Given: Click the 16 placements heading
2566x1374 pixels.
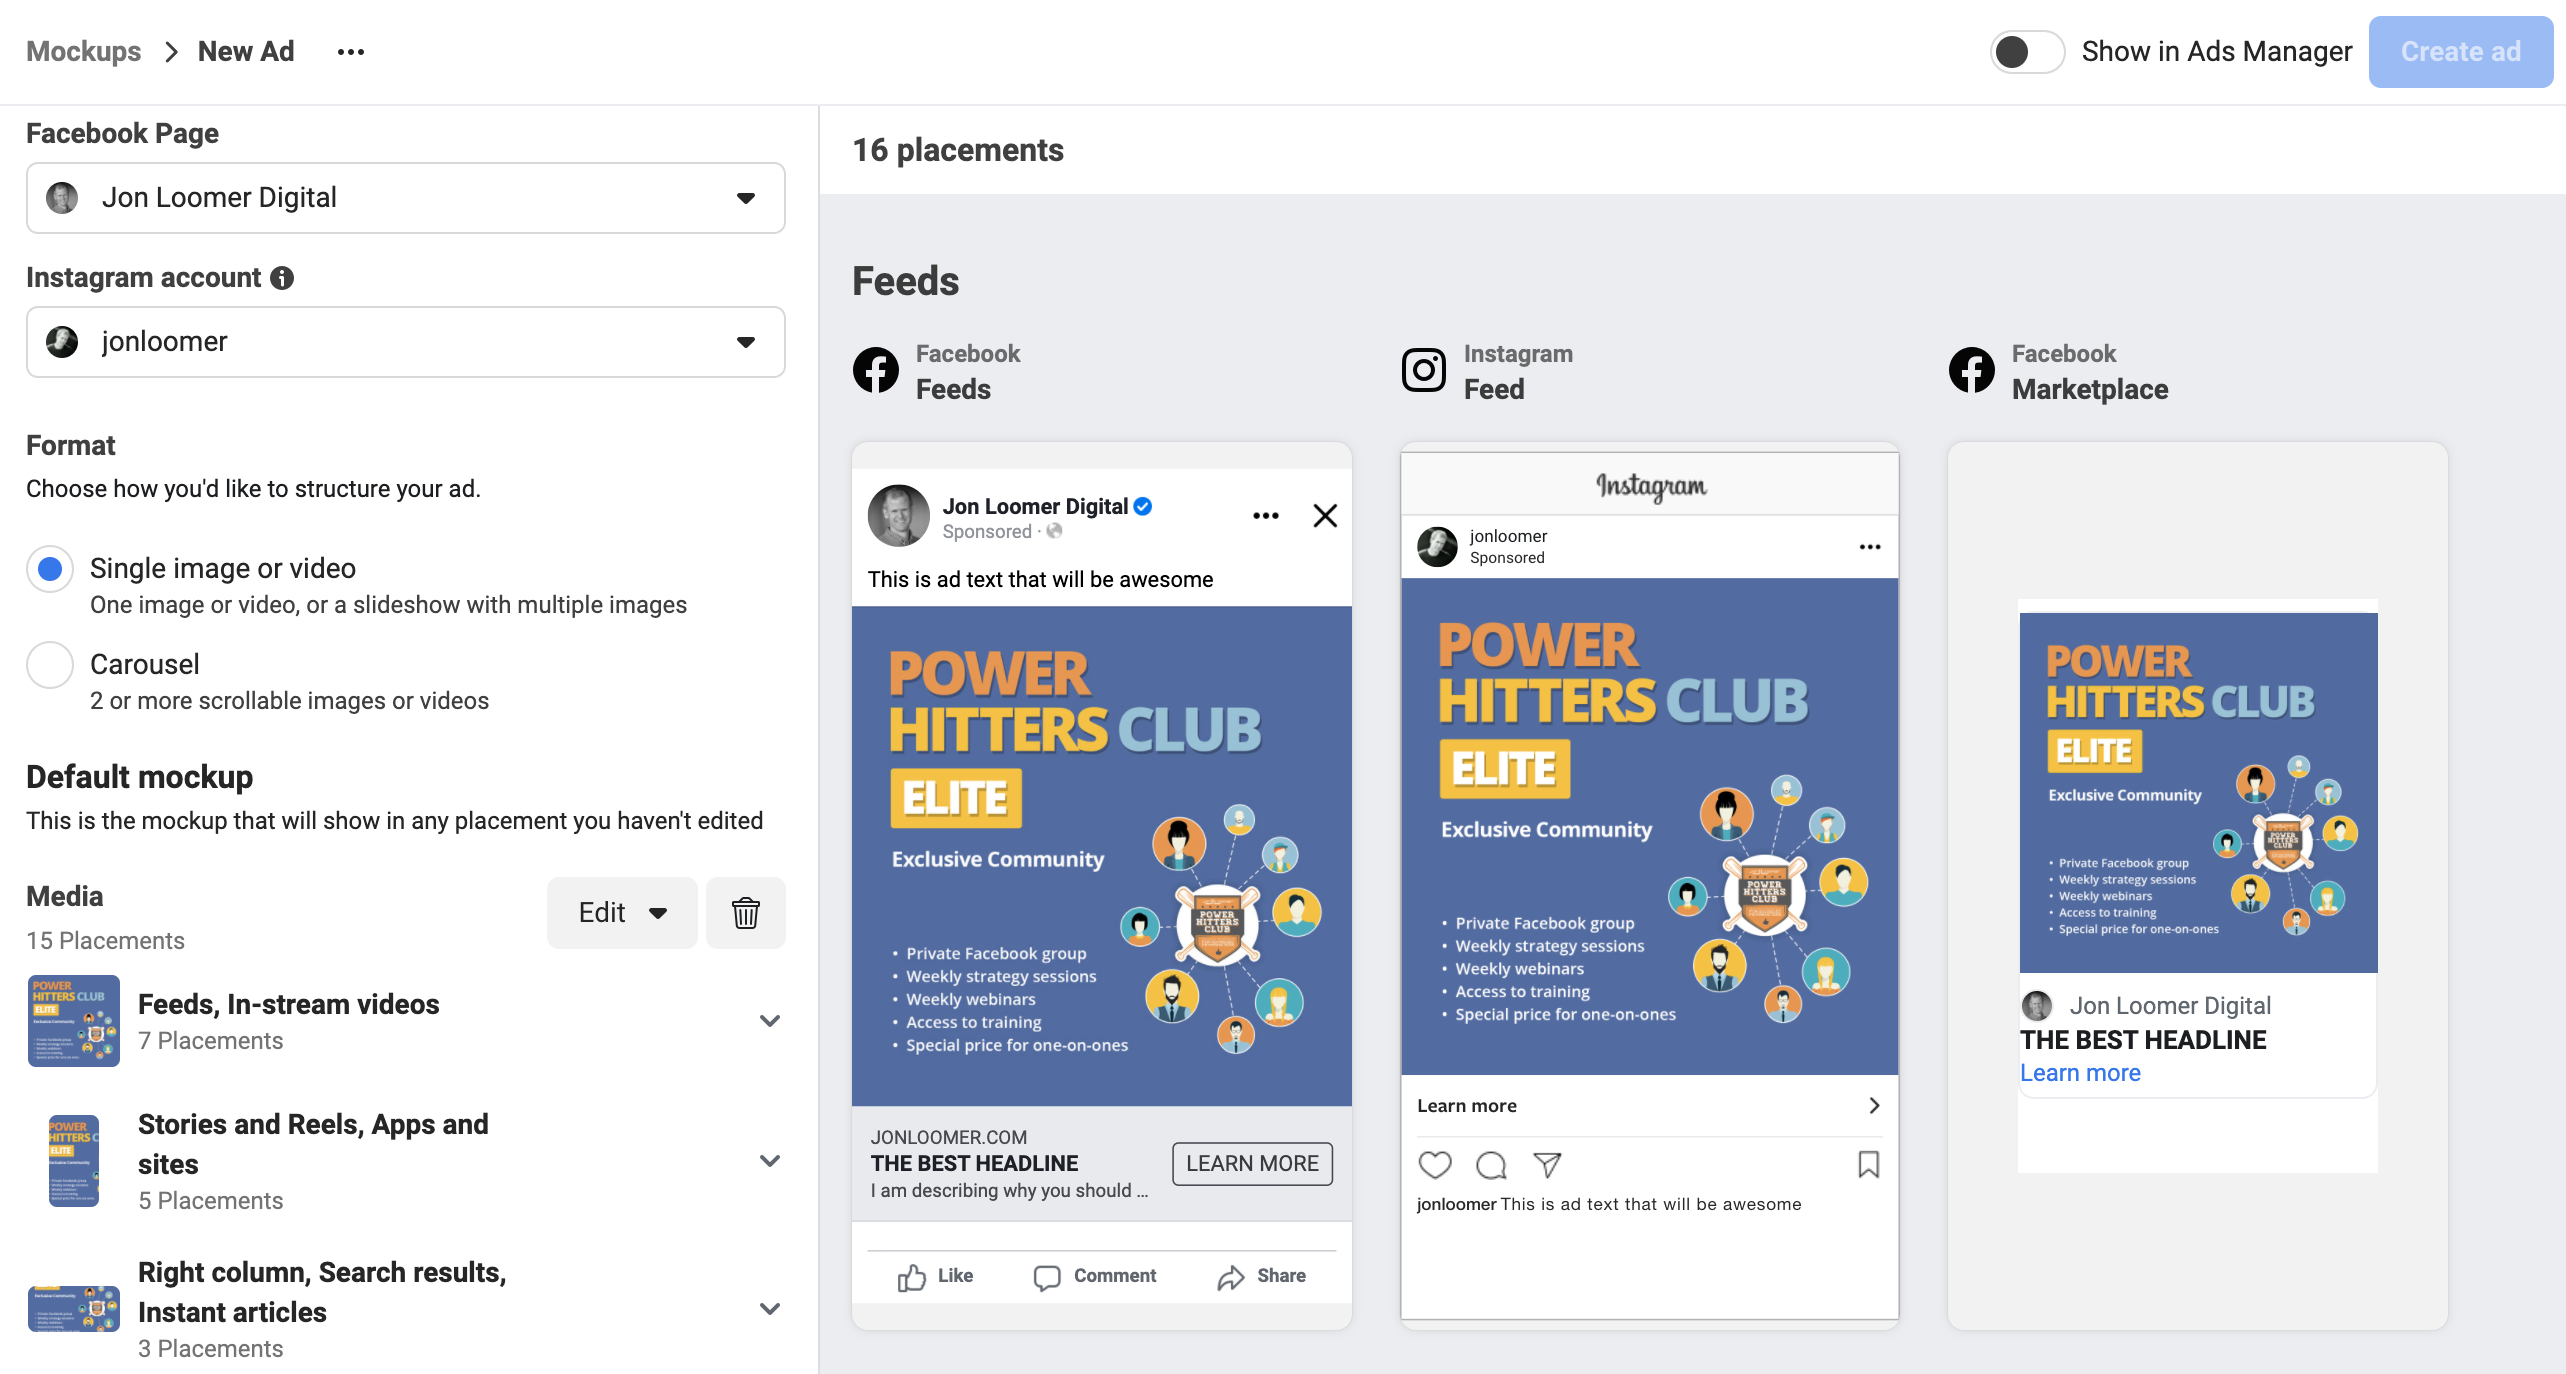Looking at the screenshot, I should 958,150.
